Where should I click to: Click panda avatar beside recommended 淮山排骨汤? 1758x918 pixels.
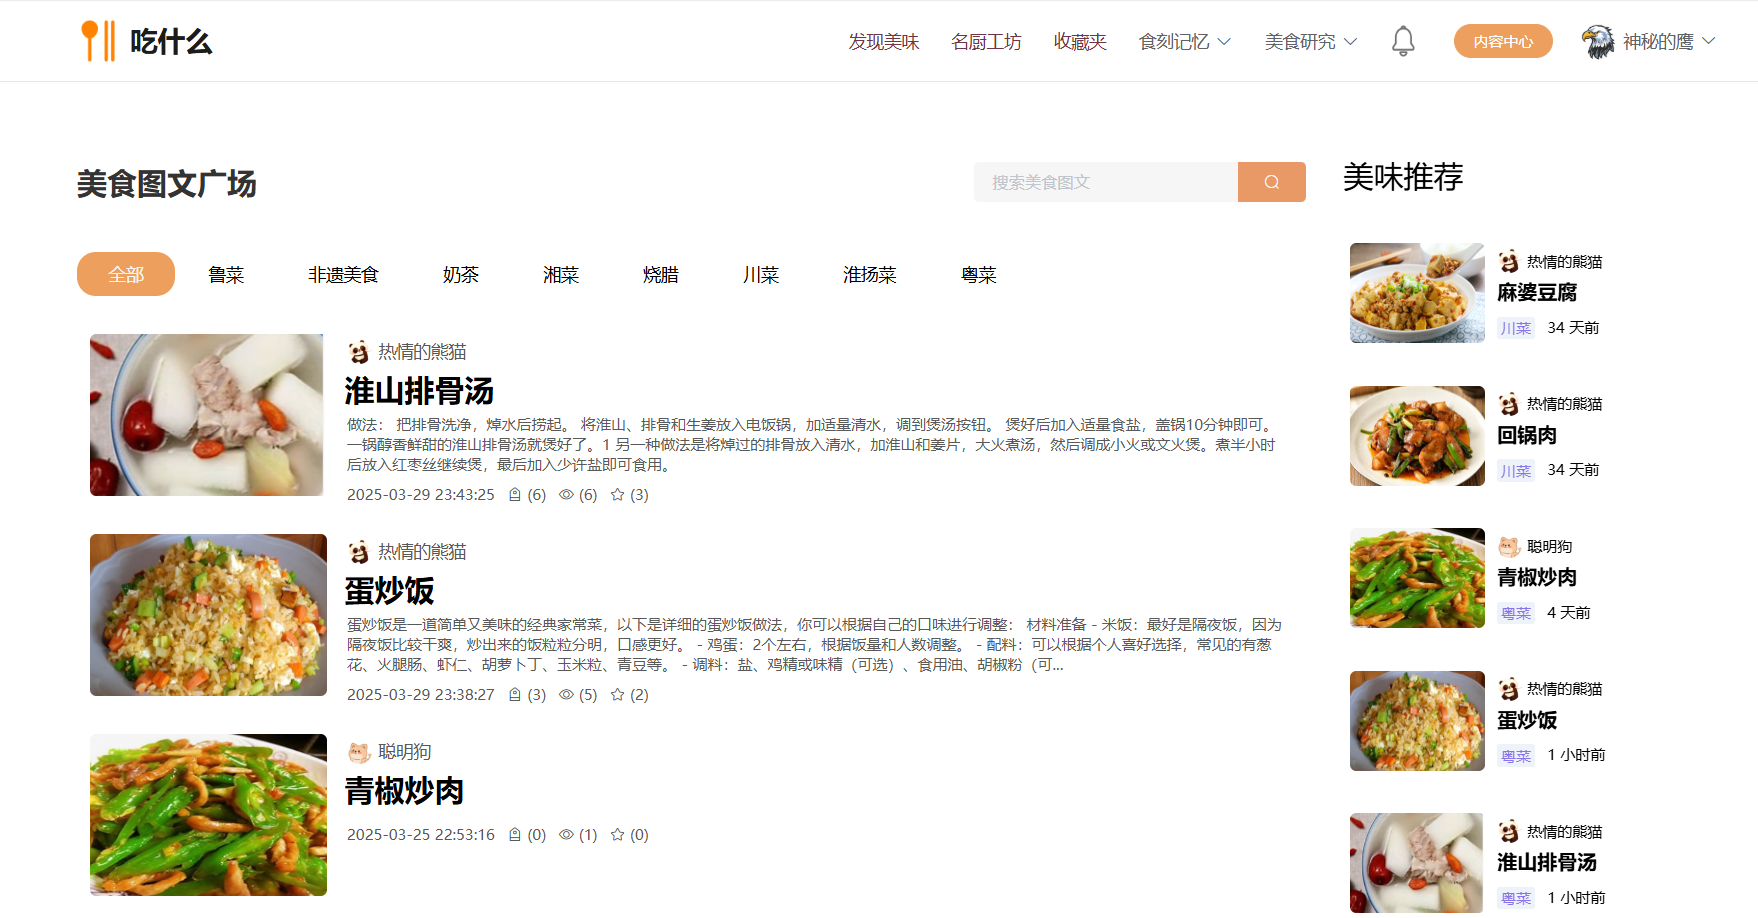(x=1509, y=832)
